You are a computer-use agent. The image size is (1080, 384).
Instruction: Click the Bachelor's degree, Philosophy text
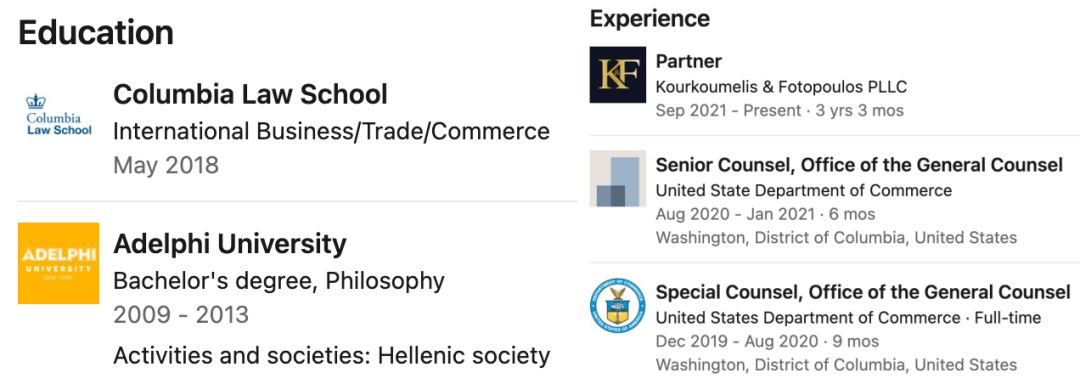point(279,281)
